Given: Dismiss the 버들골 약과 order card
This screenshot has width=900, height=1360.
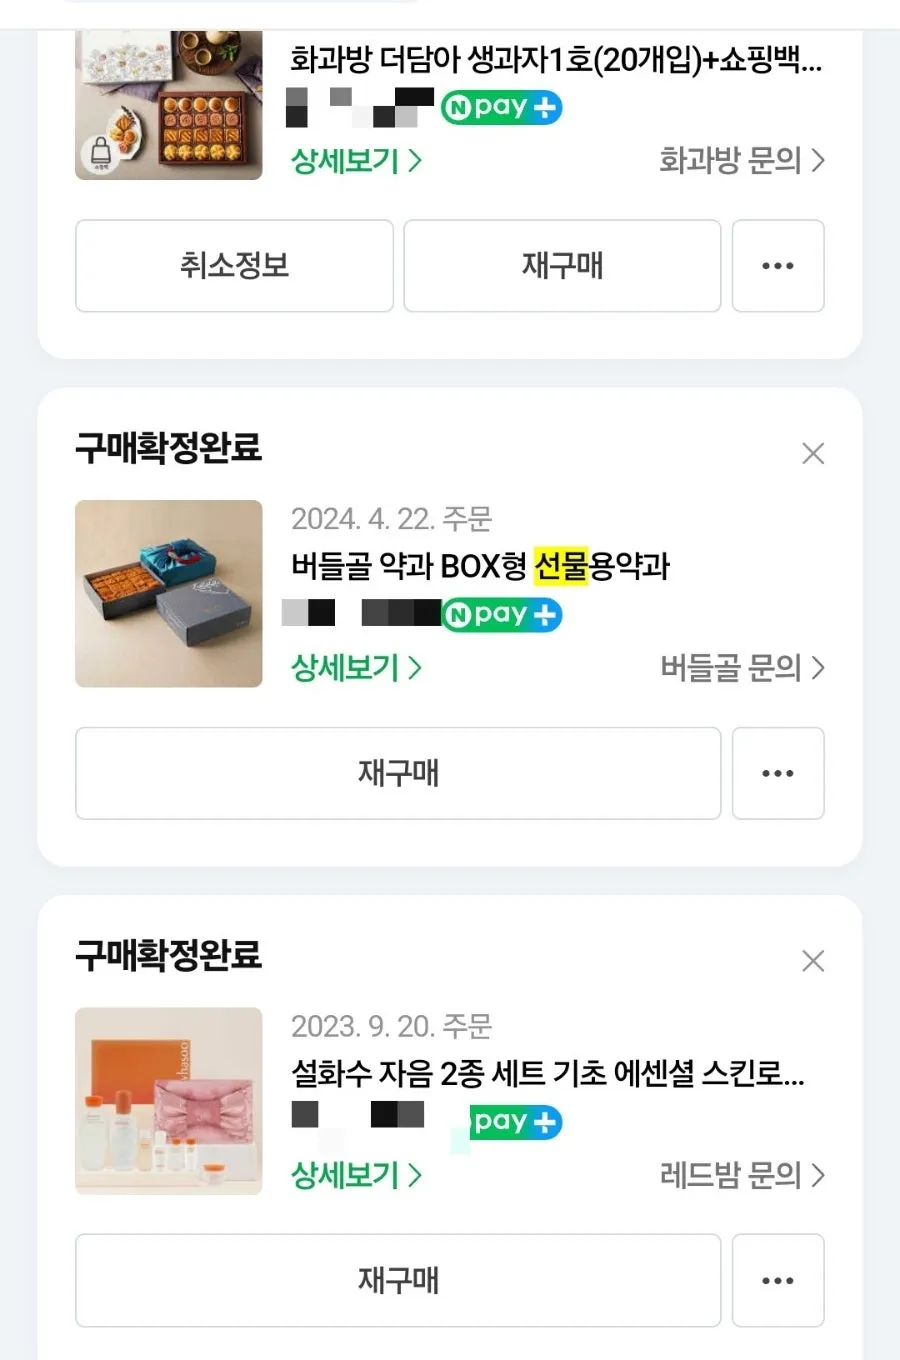Looking at the screenshot, I should click(813, 454).
